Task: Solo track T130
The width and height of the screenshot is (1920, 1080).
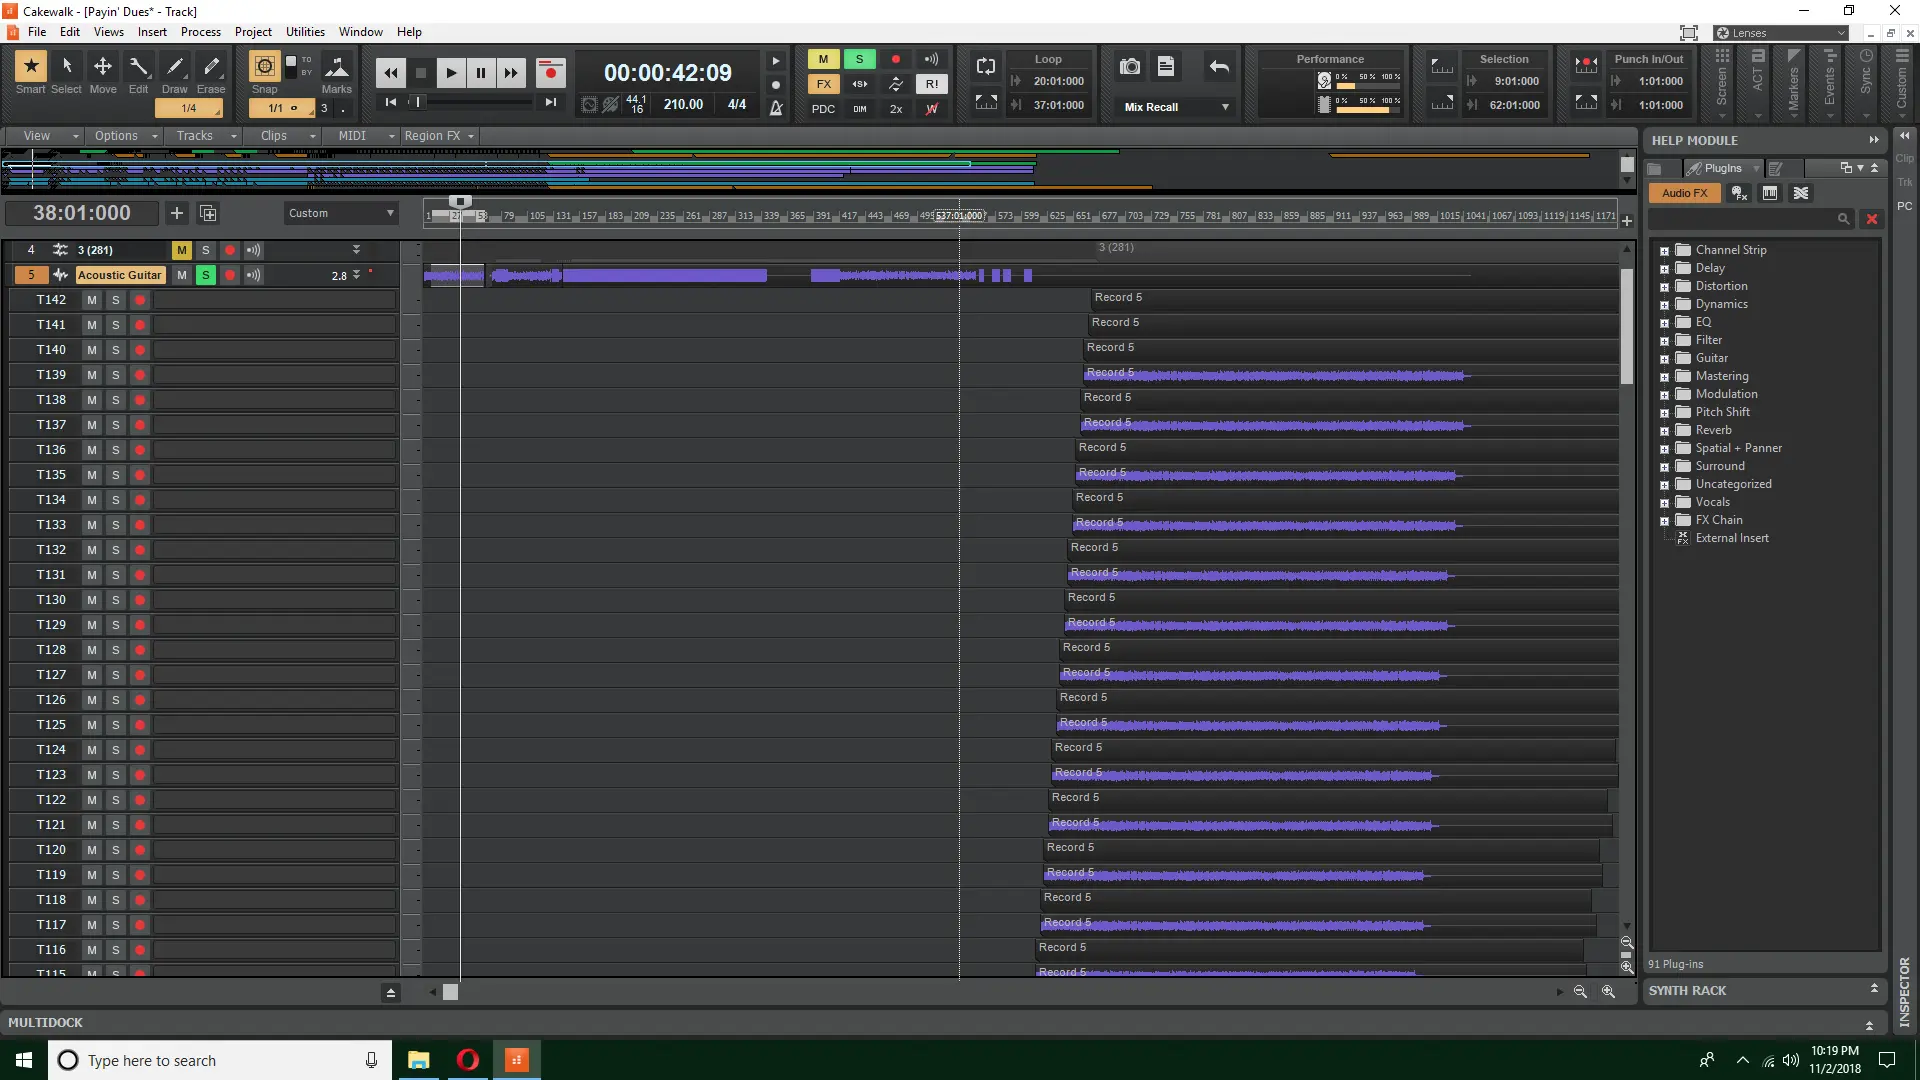Action: pyautogui.click(x=116, y=600)
